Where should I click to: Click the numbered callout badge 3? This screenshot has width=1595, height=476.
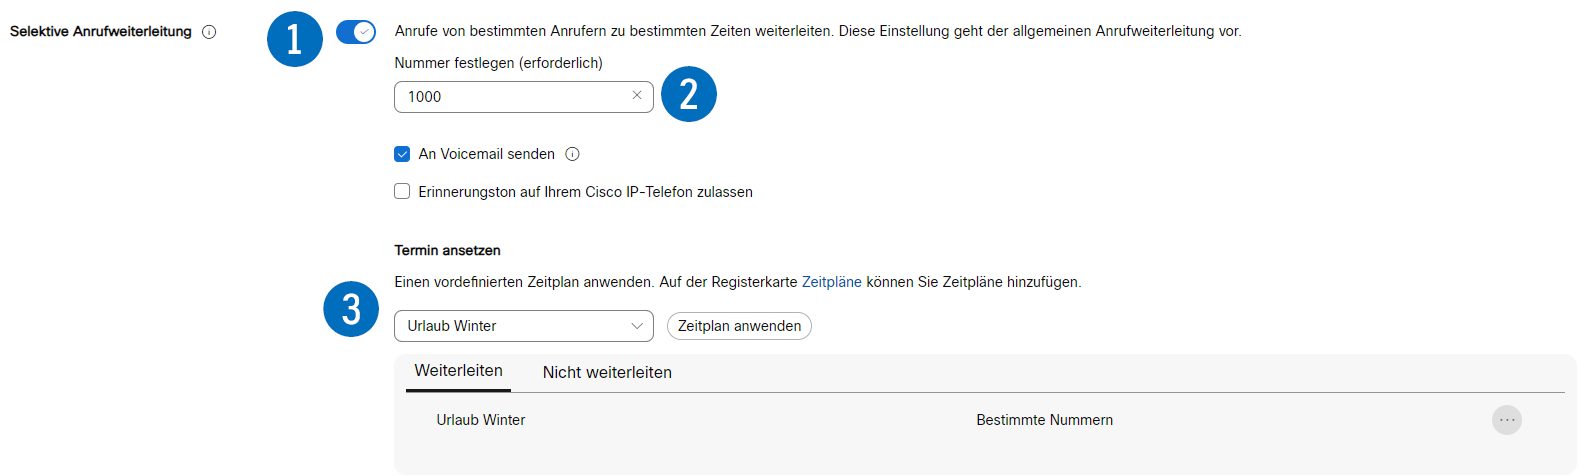[x=351, y=309]
